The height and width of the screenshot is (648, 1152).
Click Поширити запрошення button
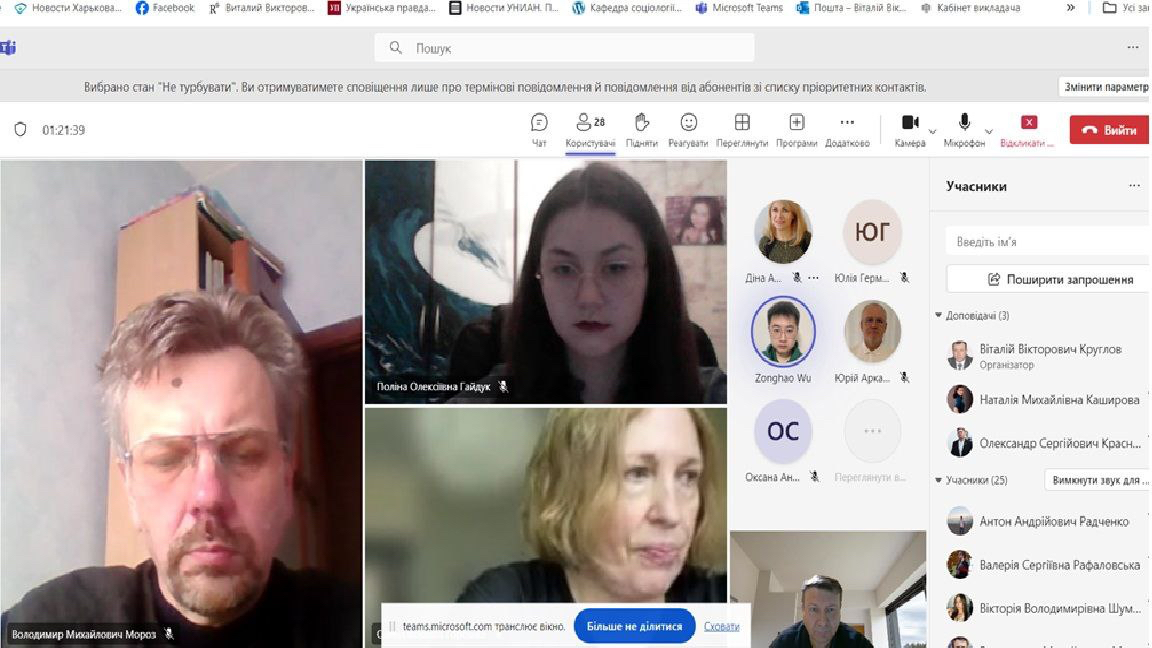pyautogui.click(x=1048, y=279)
